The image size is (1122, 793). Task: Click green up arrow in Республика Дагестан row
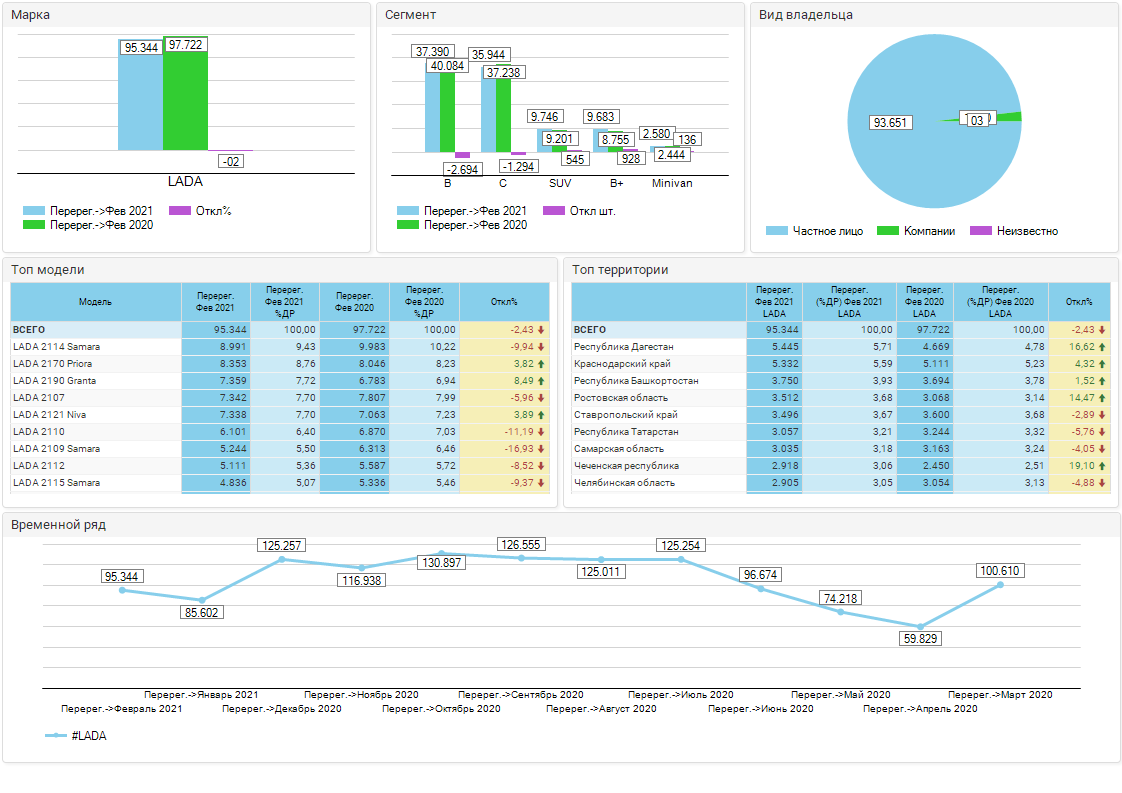[x=1102, y=347]
